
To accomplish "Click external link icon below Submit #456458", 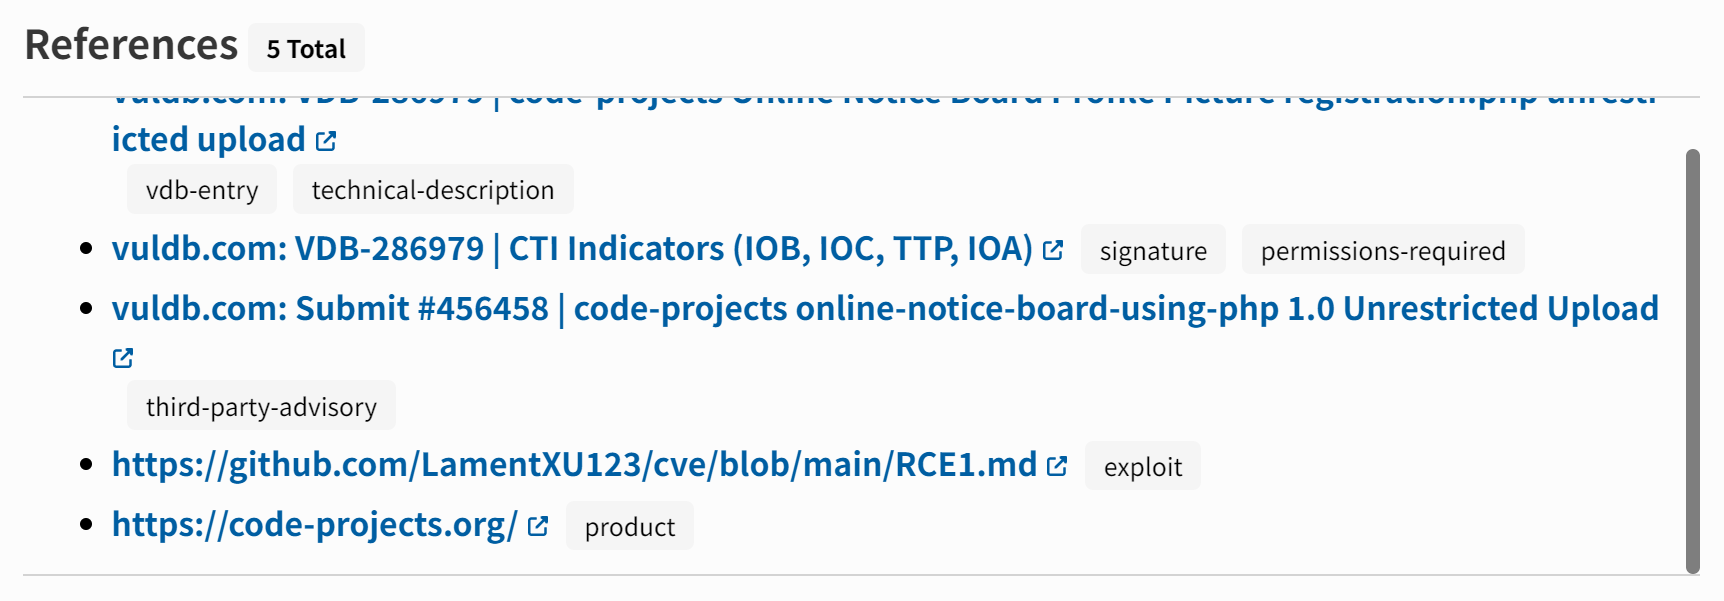I will (123, 358).
